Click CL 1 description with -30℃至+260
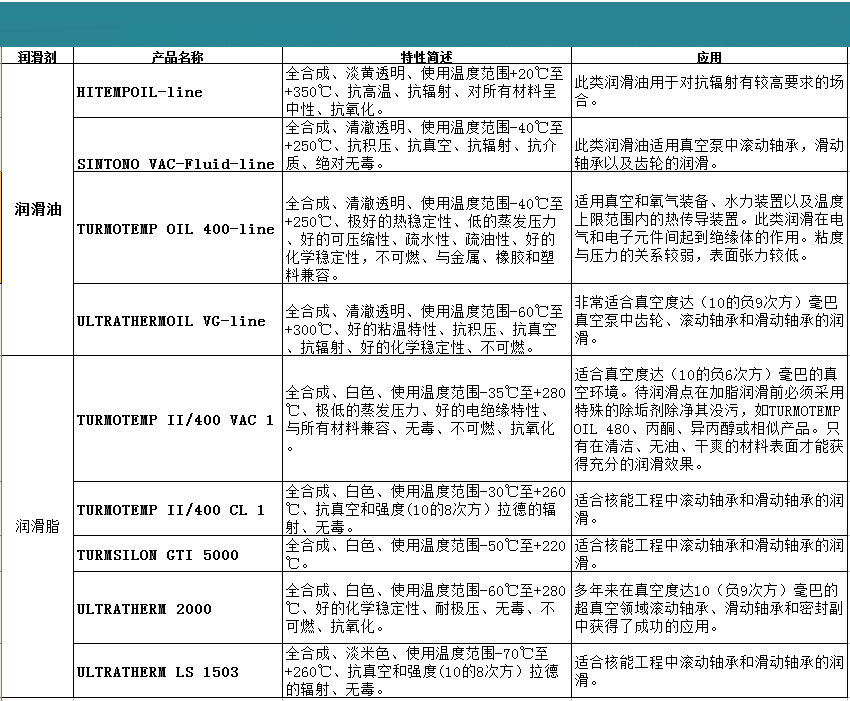Image resolution: width=850 pixels, height=701 pixels. click(427, 509)
